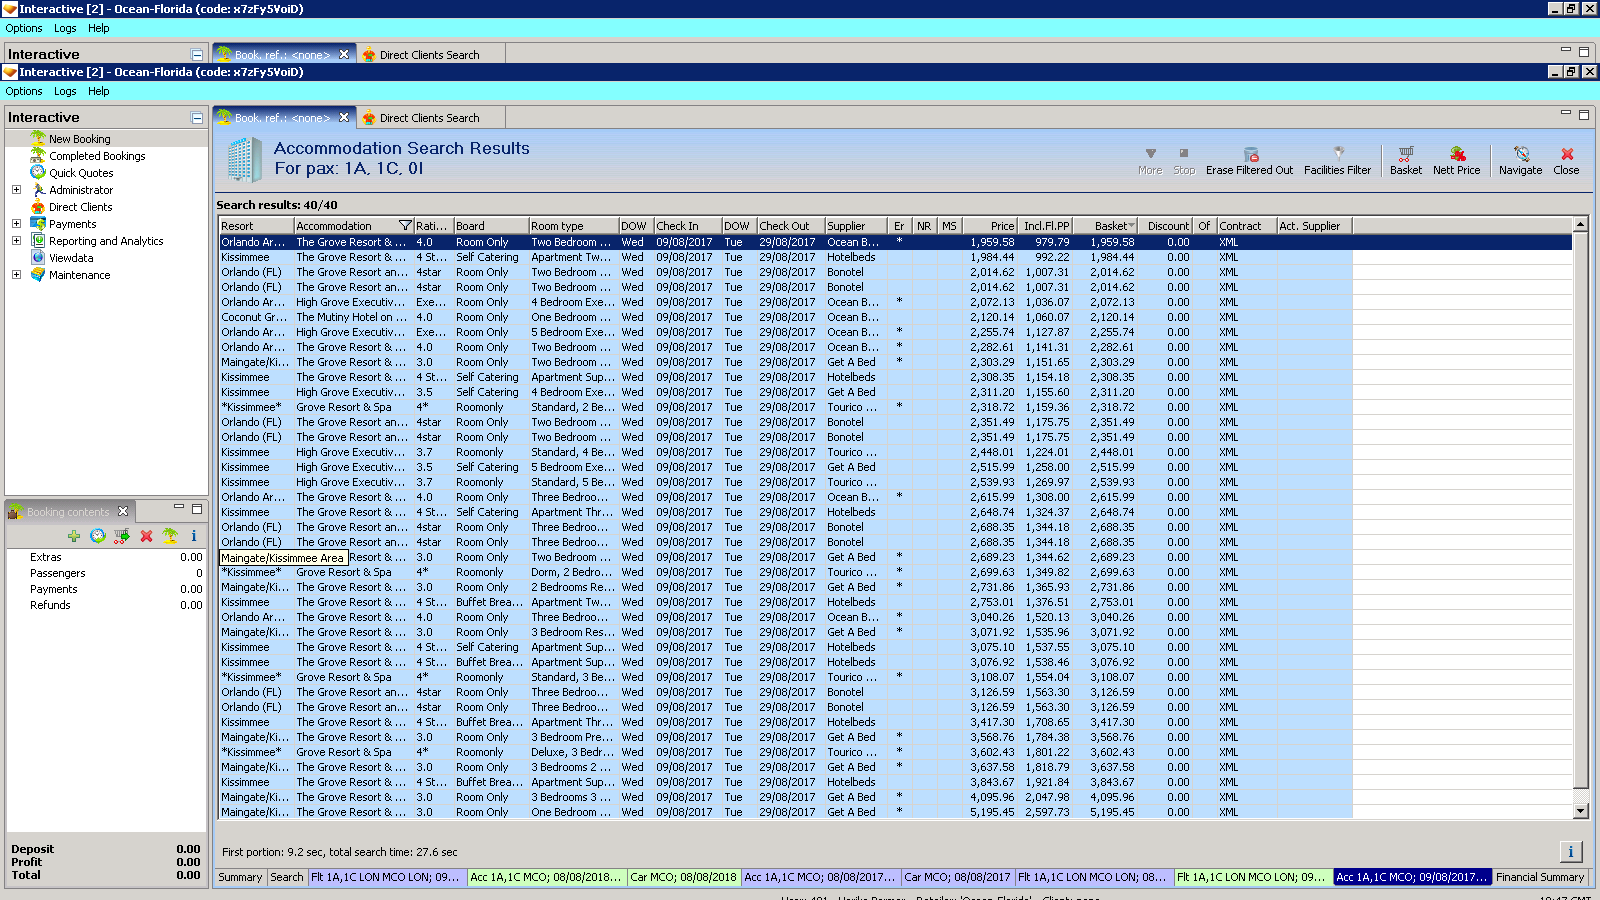Click the Contract column header
Image resolution: width=1600 pixels, height=900 pixels.
pos(1246,226)
